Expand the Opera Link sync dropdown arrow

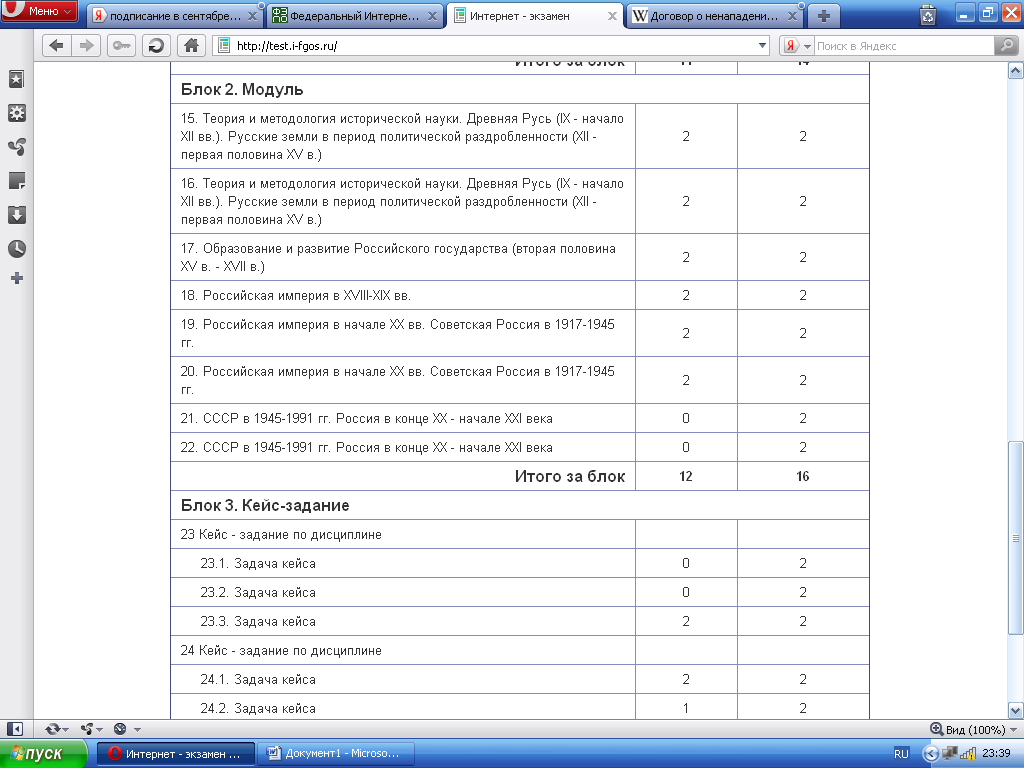click(65, 729)
